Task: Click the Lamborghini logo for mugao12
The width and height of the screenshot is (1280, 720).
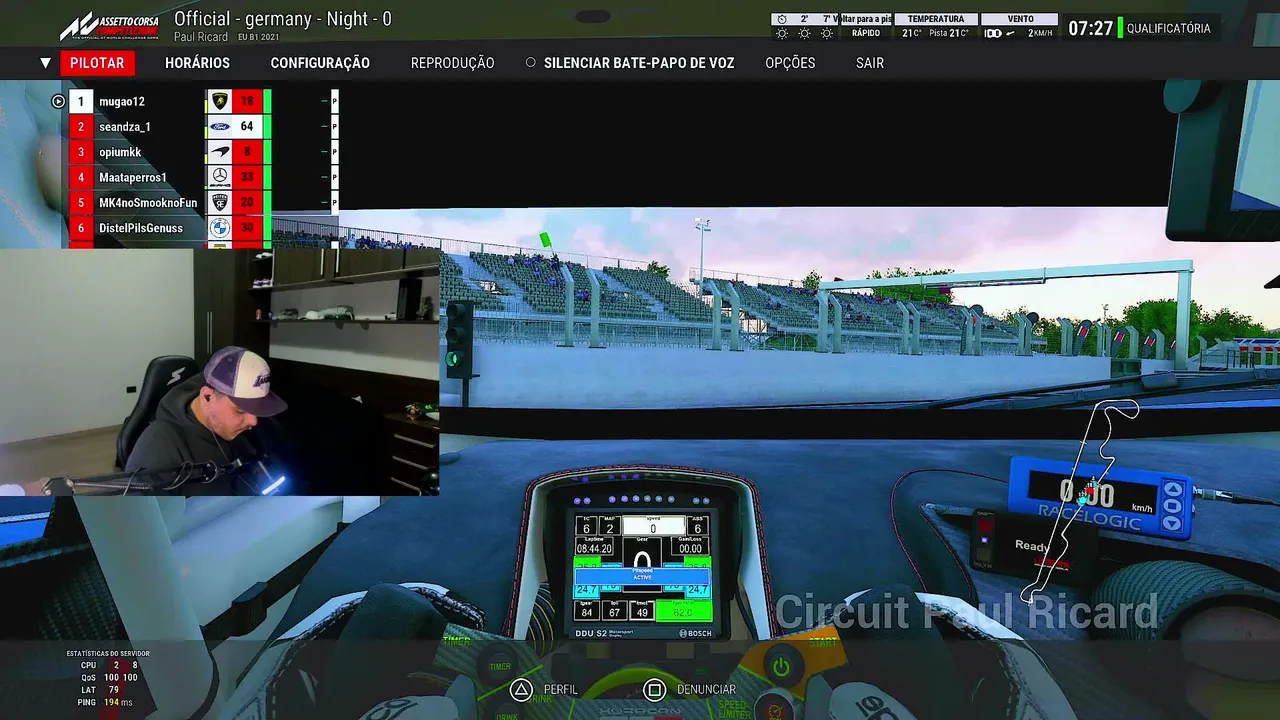Action: click(219, 101)
